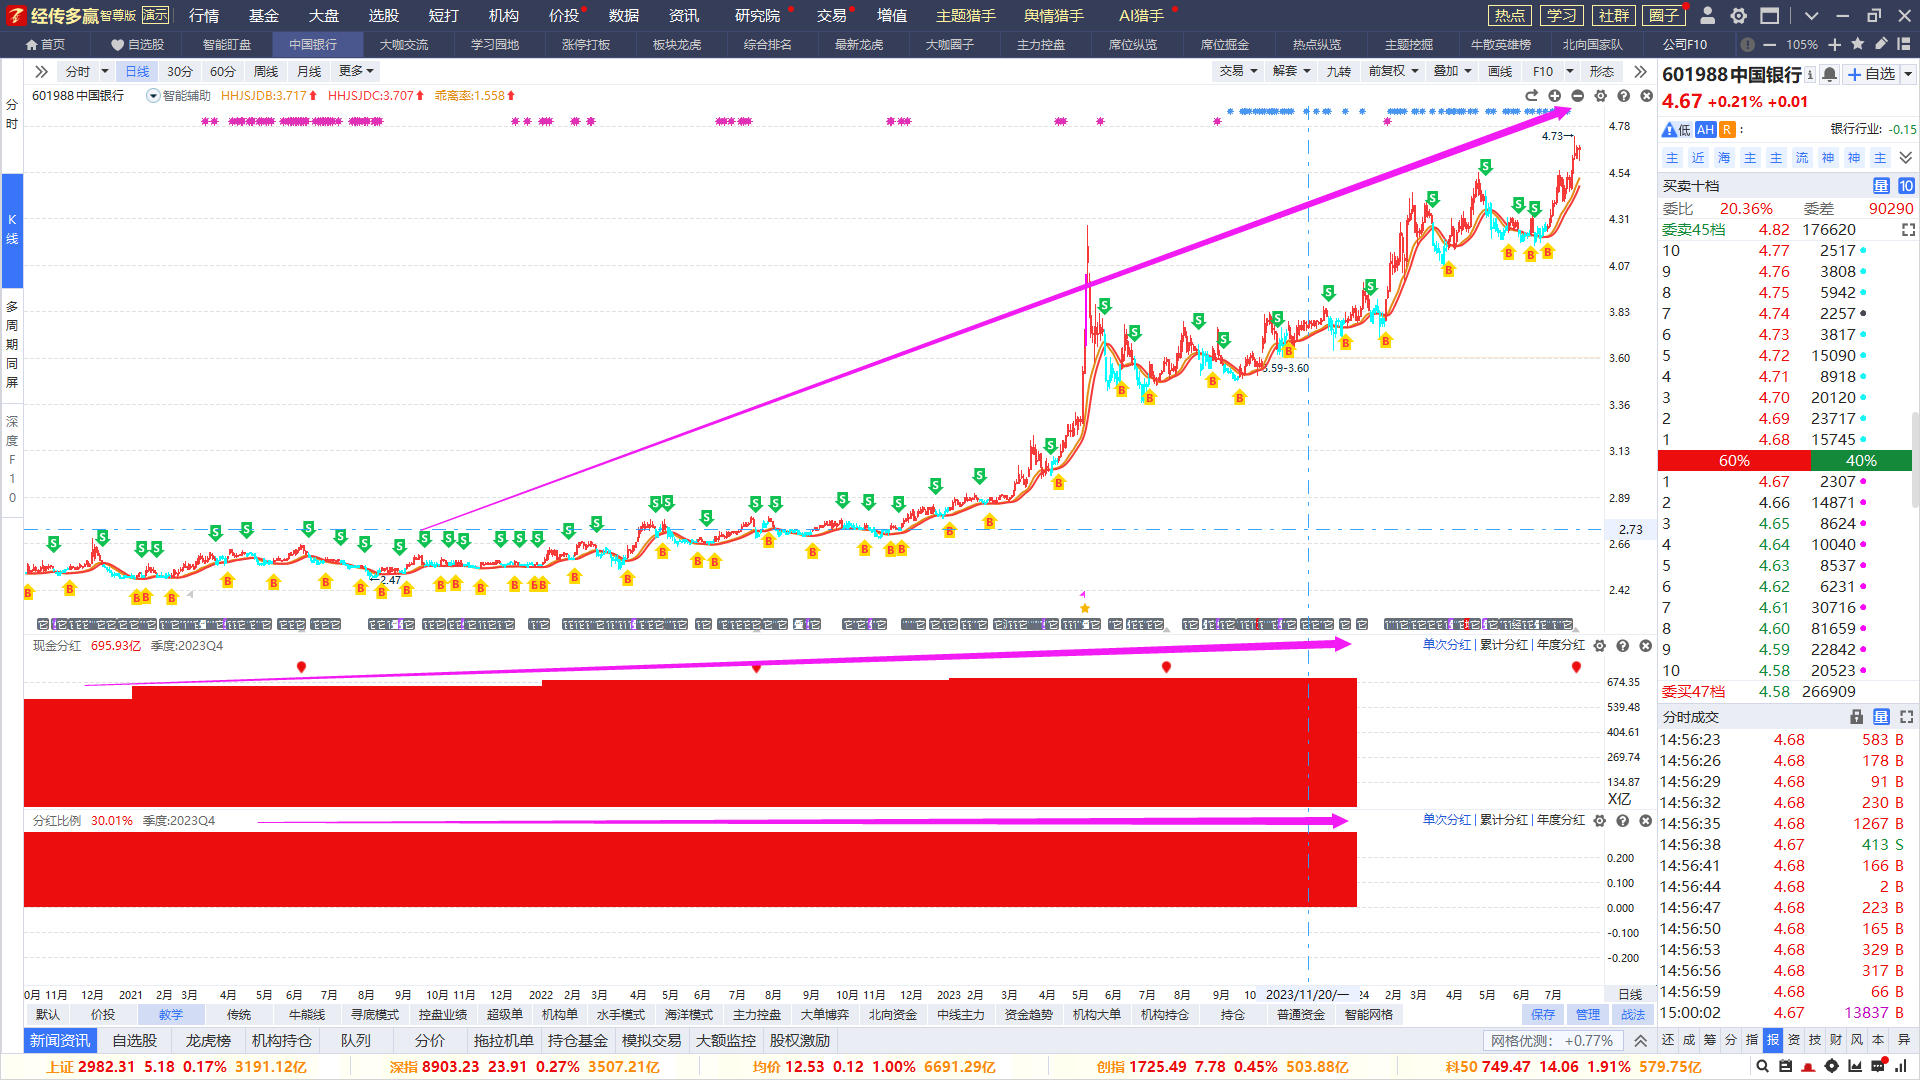Close the 分红比例 indicator panel
Viewport: 1920px width, 1080px height.
[1646, 821]
